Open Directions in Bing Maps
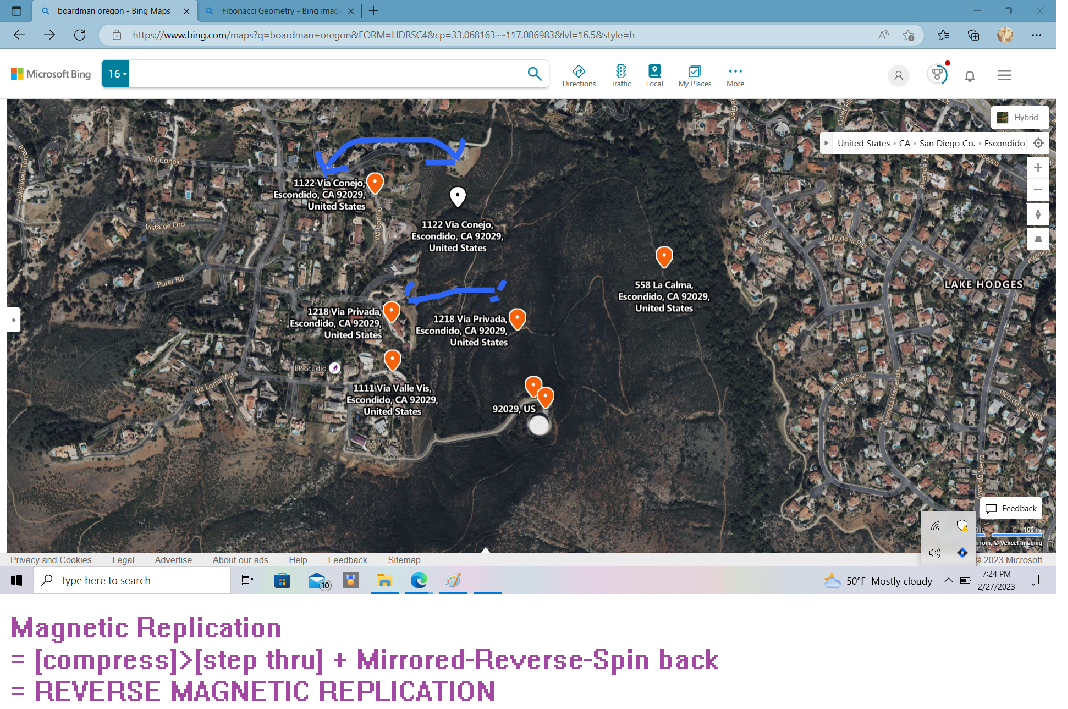 [x=578, y=75]
